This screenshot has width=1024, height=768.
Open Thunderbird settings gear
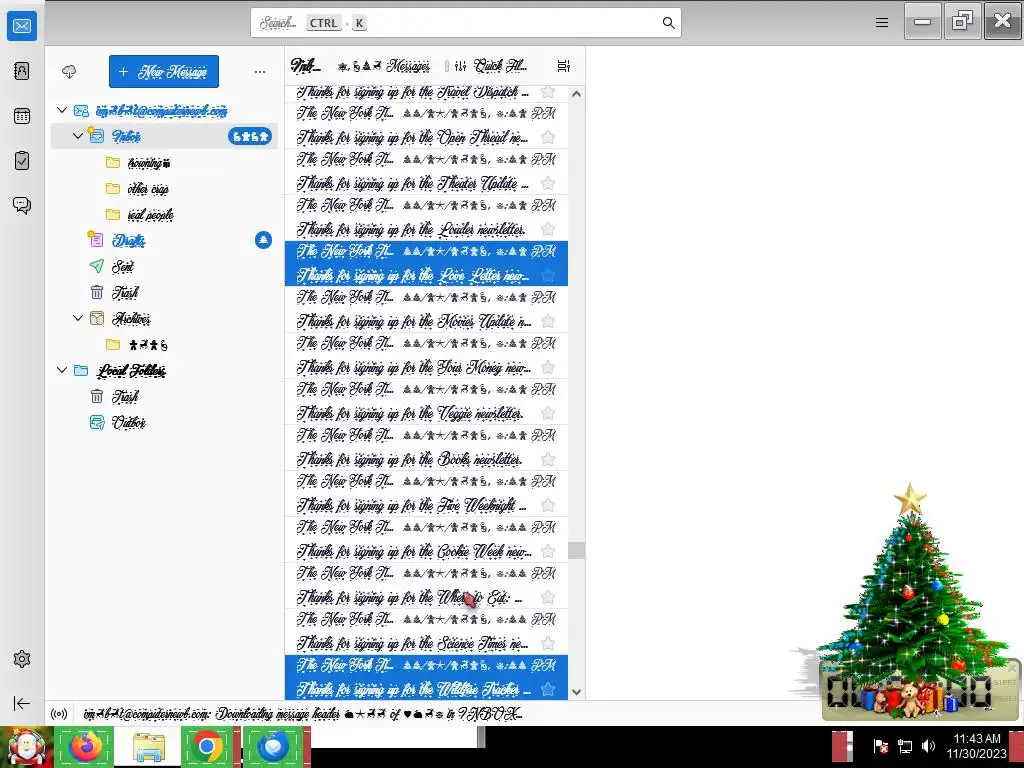(x=22, y=659)
